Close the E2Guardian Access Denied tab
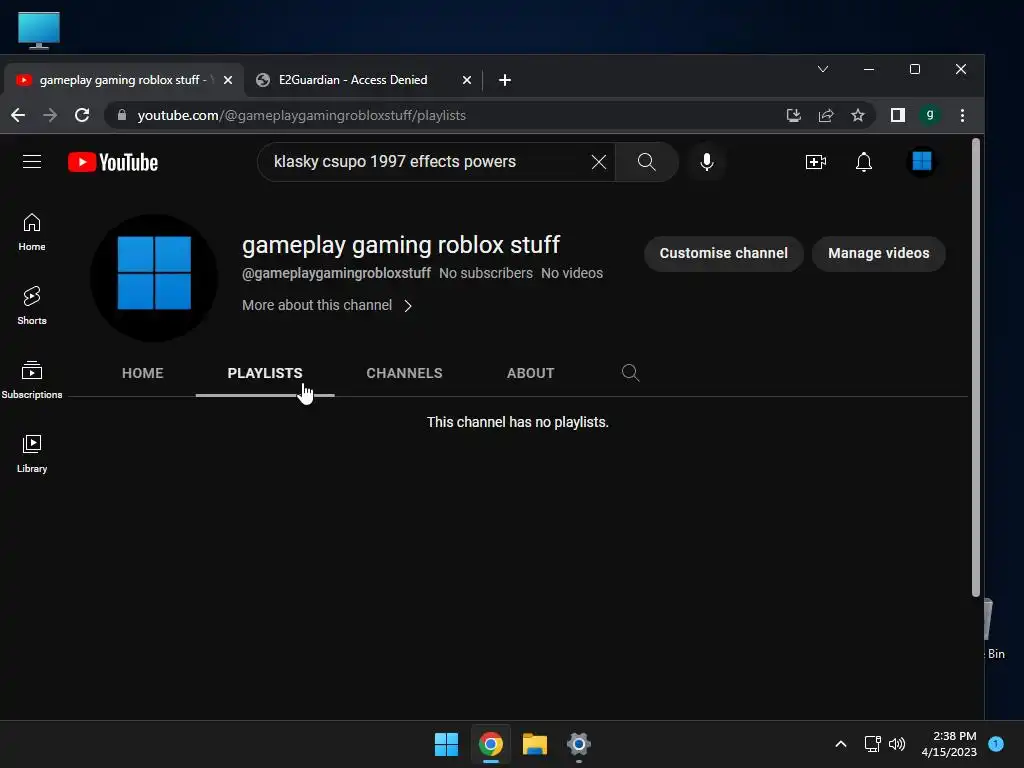 (466, 80)
